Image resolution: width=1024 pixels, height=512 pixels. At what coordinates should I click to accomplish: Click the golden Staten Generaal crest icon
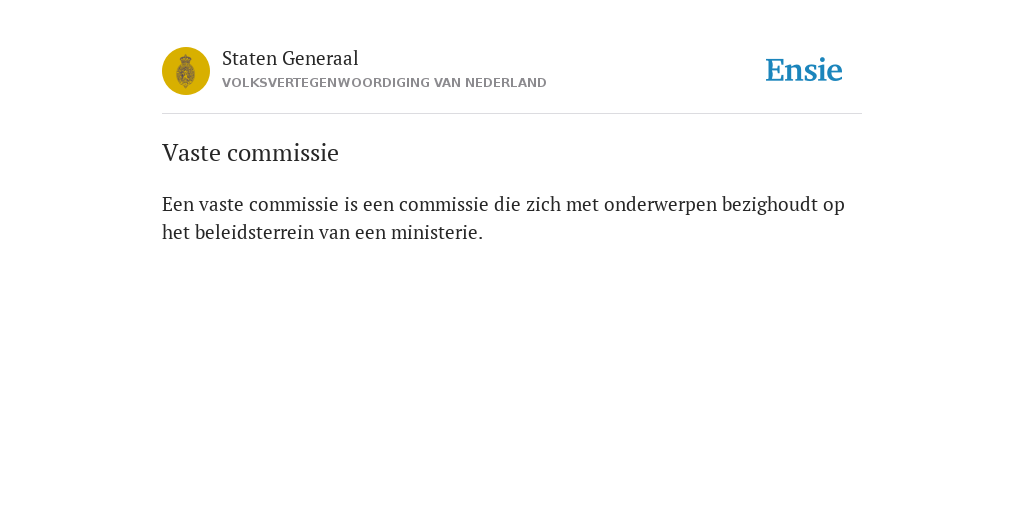coord(186,71)
